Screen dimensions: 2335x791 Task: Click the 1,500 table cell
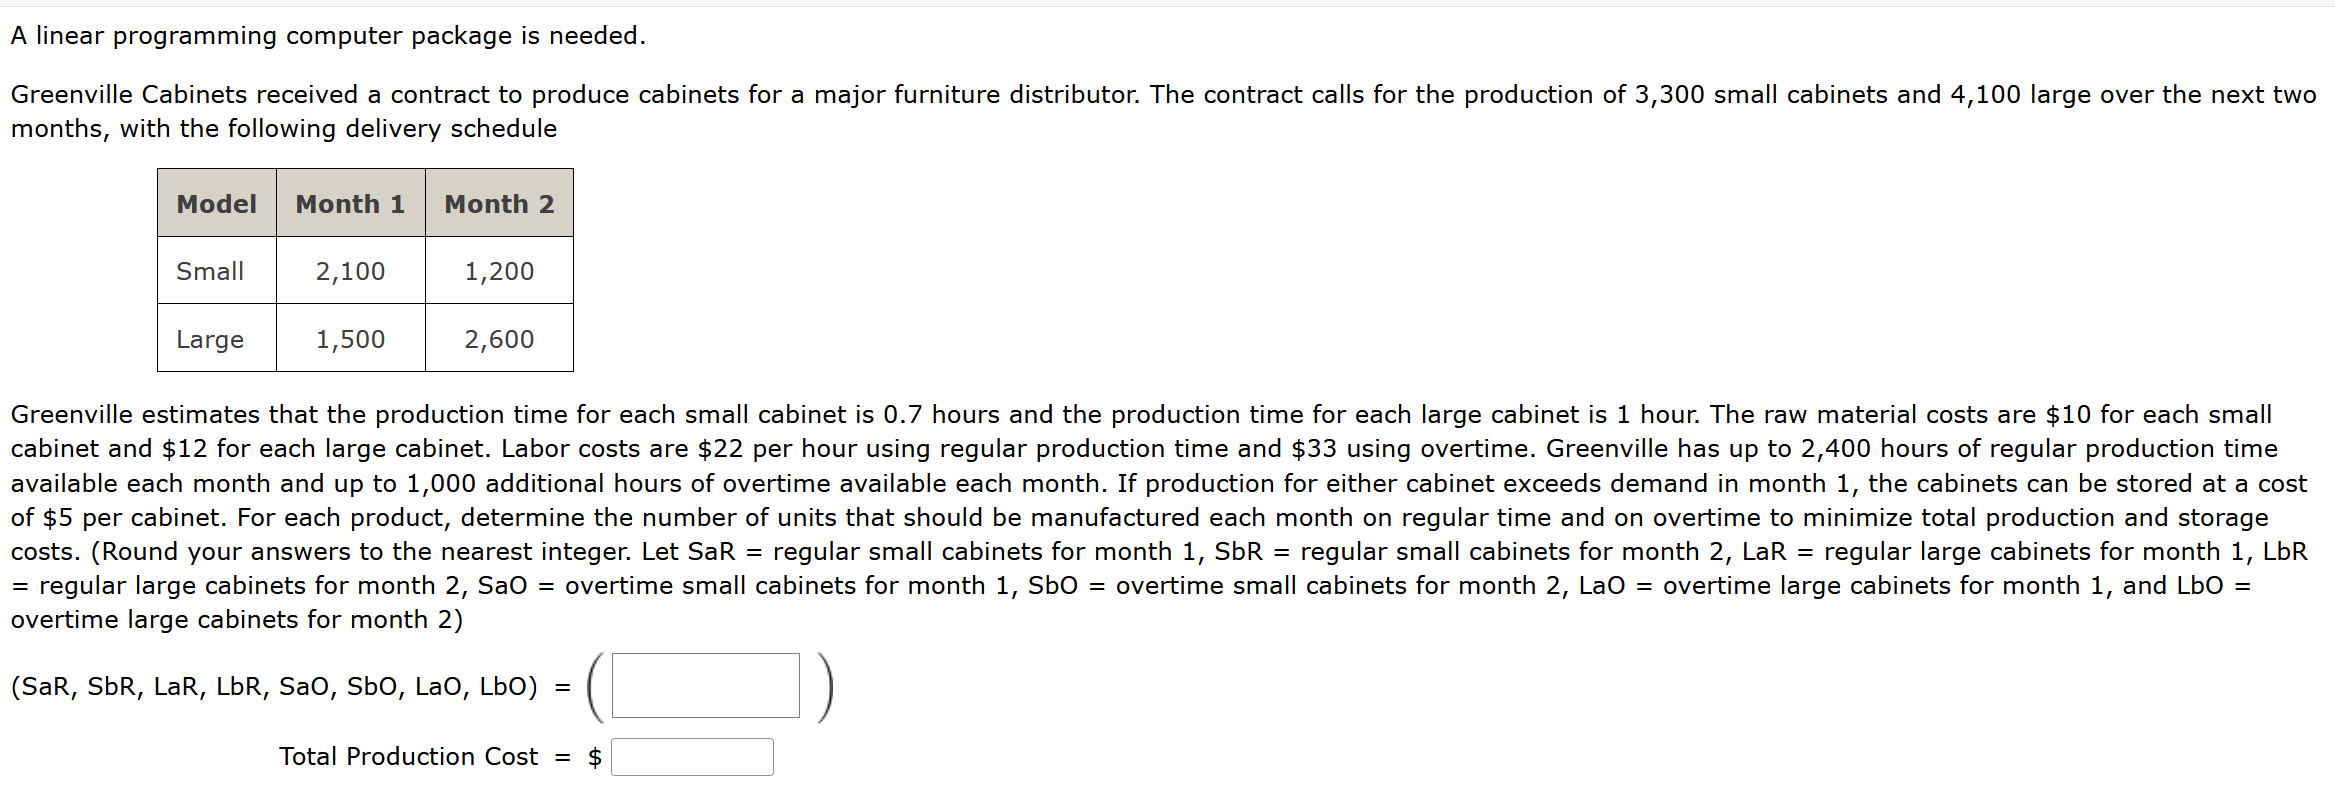350,339
